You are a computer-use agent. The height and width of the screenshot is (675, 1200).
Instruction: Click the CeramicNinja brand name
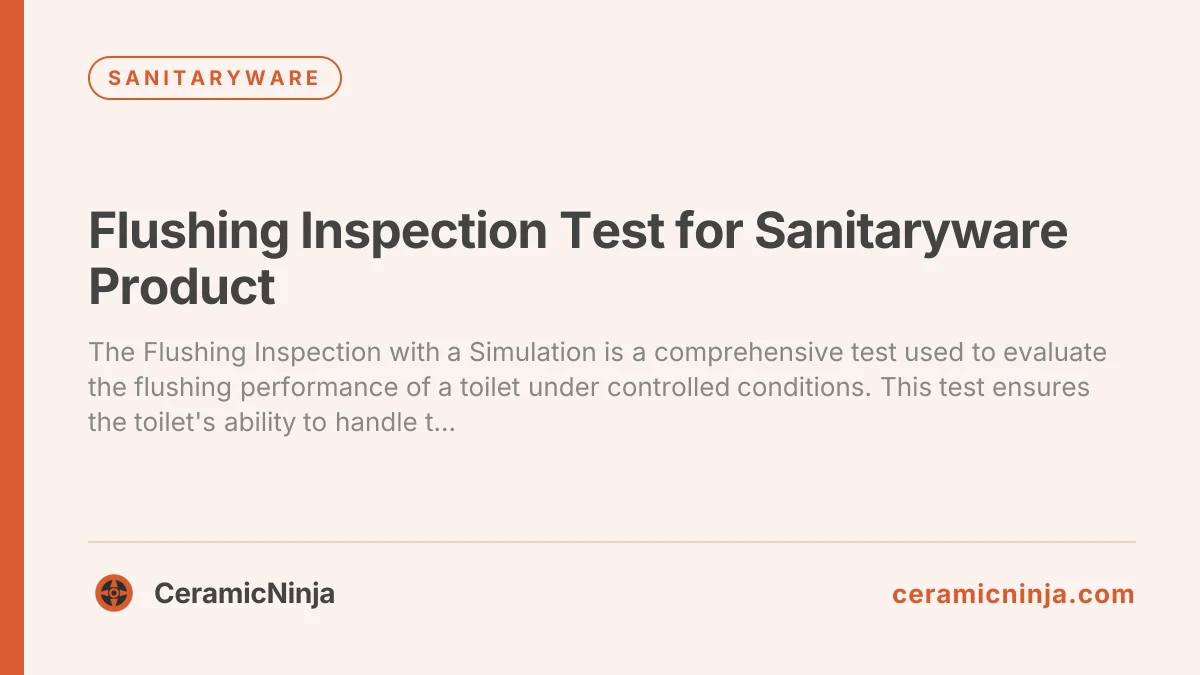[244, 594]
